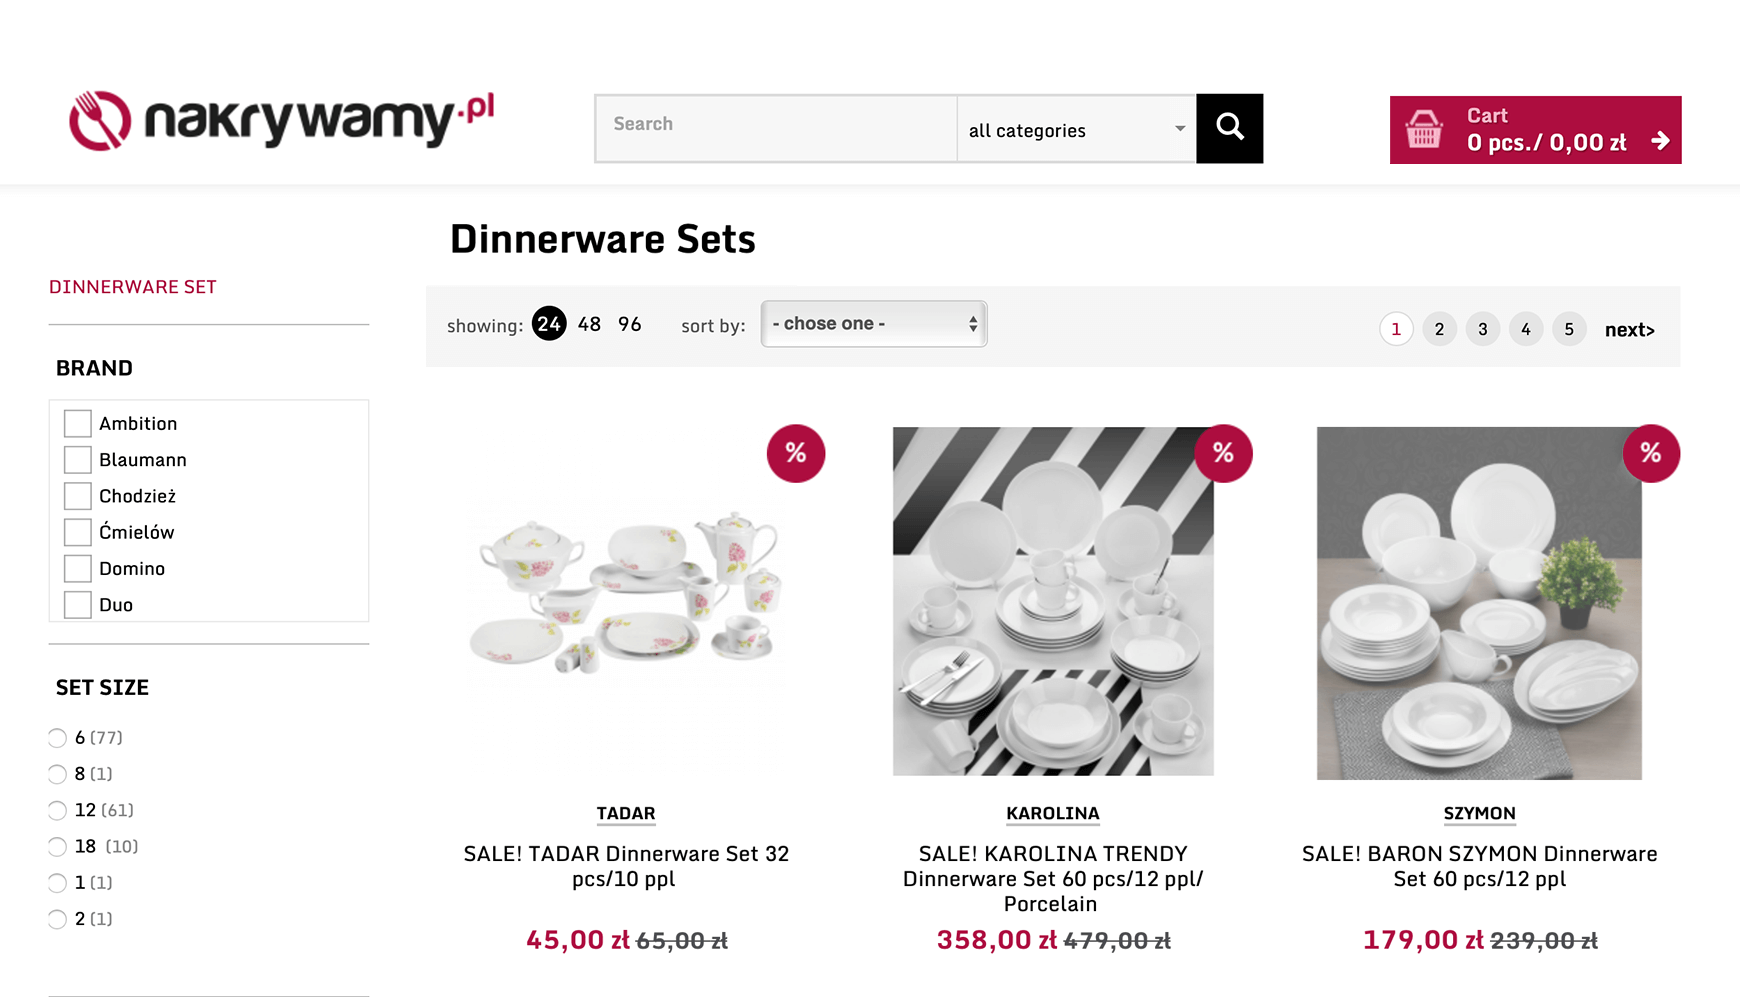Open the all categories dropdown
Screen dimensions: 1740x1000
(x=1076, y=129)
